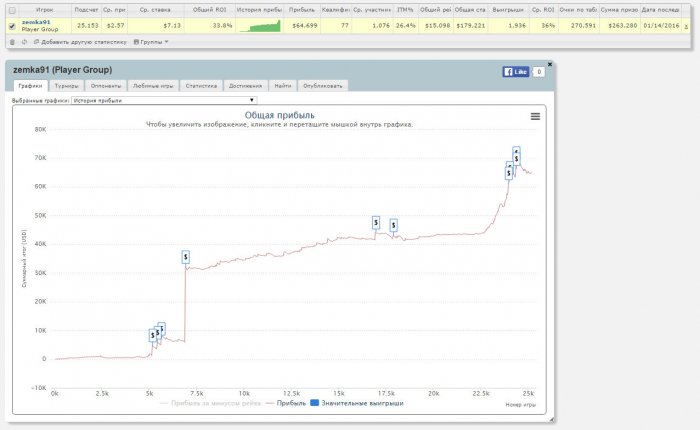Sort by the Выигрыши column header

point(508,10)
